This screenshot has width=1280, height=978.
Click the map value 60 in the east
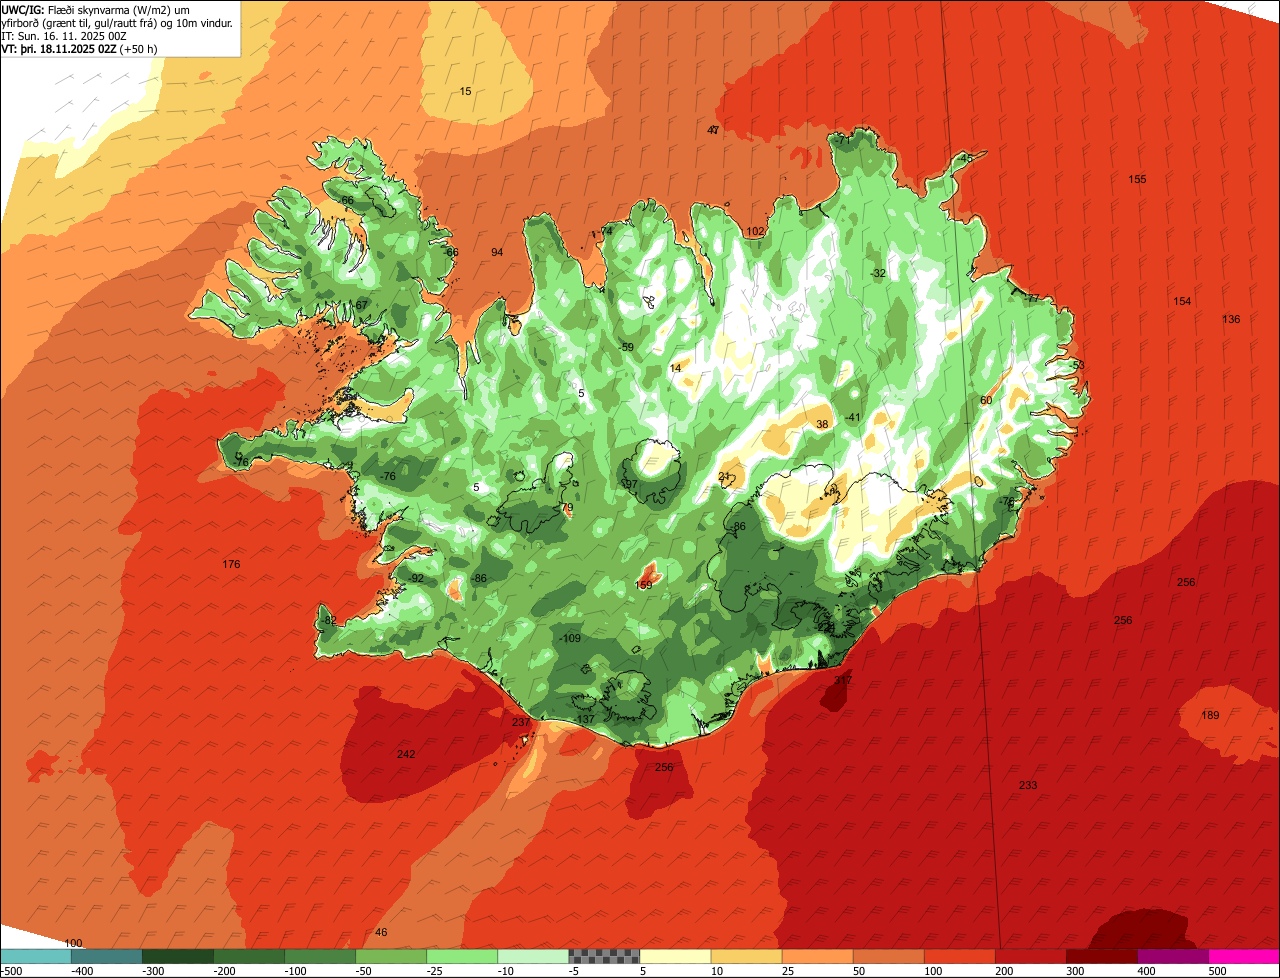click(x=986, y=400)
